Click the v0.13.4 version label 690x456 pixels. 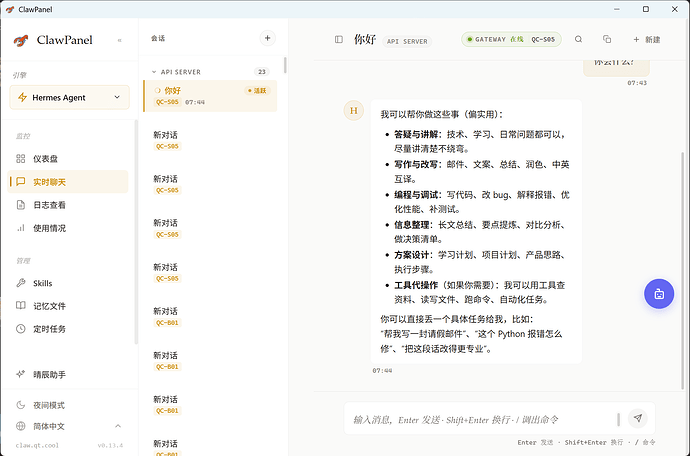110,445
